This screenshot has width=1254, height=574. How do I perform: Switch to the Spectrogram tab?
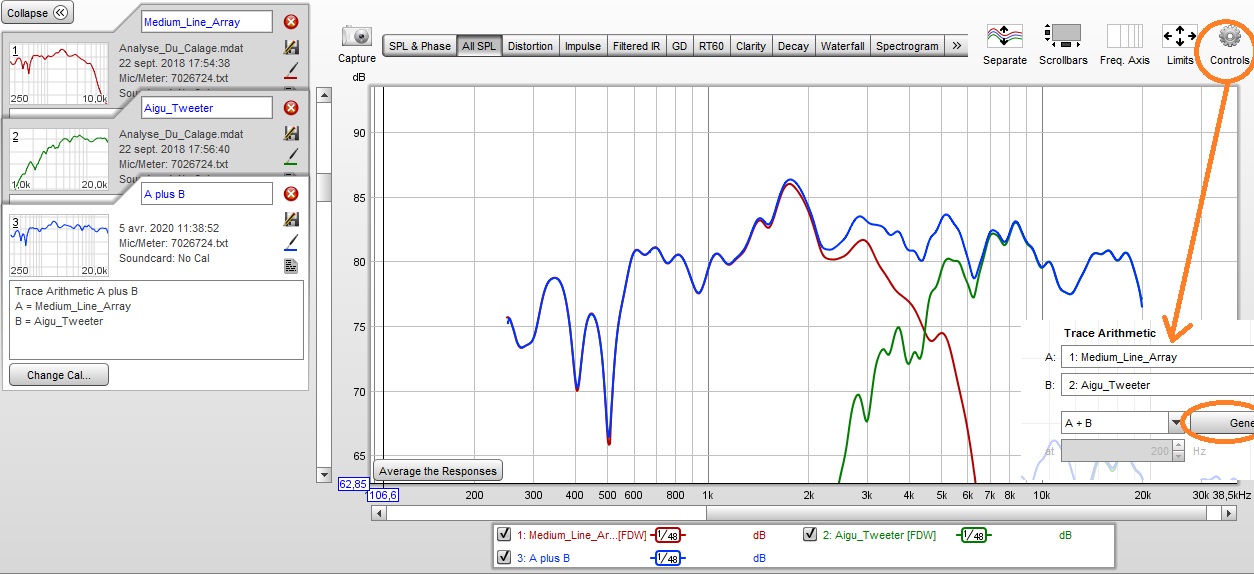pyautogui.click(x=907, y=46)
